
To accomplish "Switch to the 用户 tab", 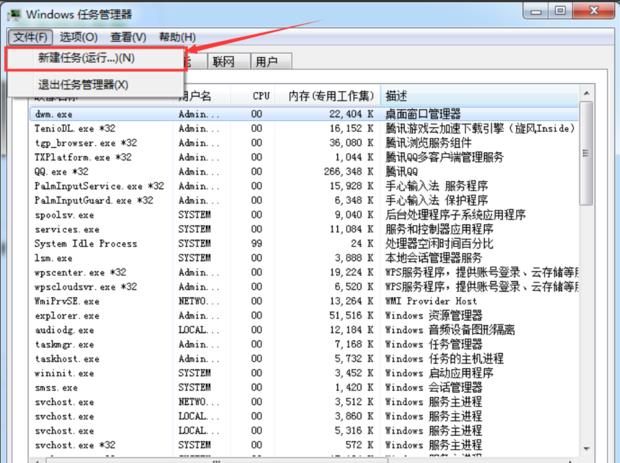I will [x=266, y=62].
